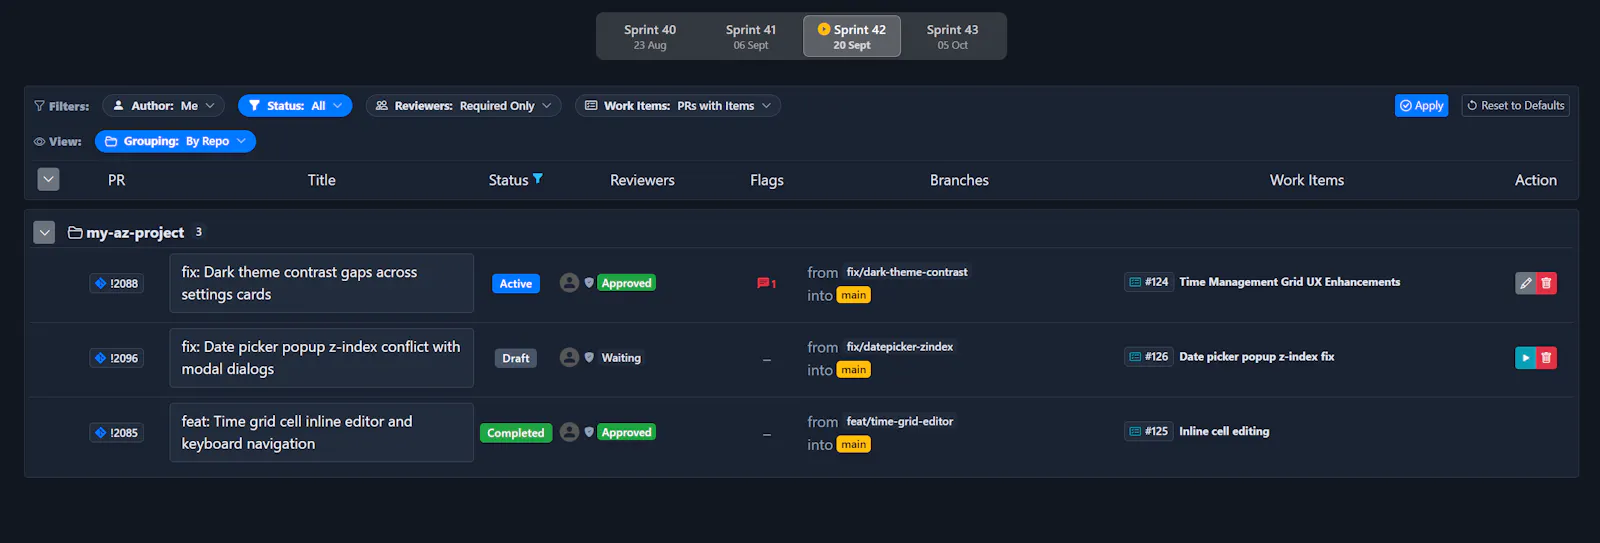
Task: Click the red delete trash icon for PR !2088
Action: point(1546,283)
